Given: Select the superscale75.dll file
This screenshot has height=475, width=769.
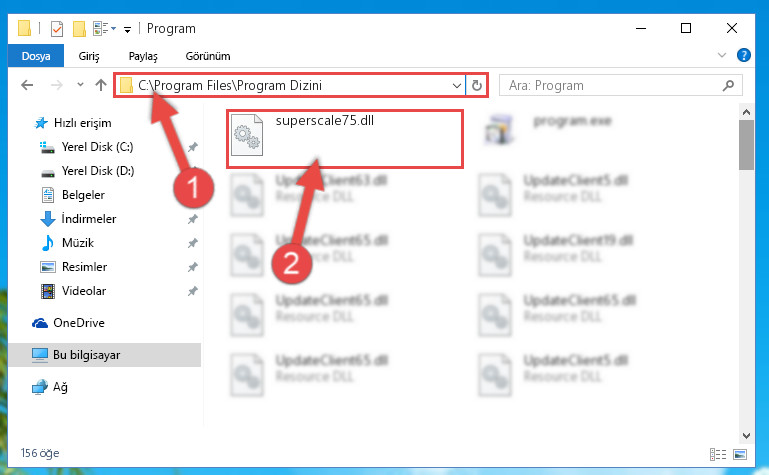Looking at the screenshot, I should pyautogui.click(x=345, y=139).
